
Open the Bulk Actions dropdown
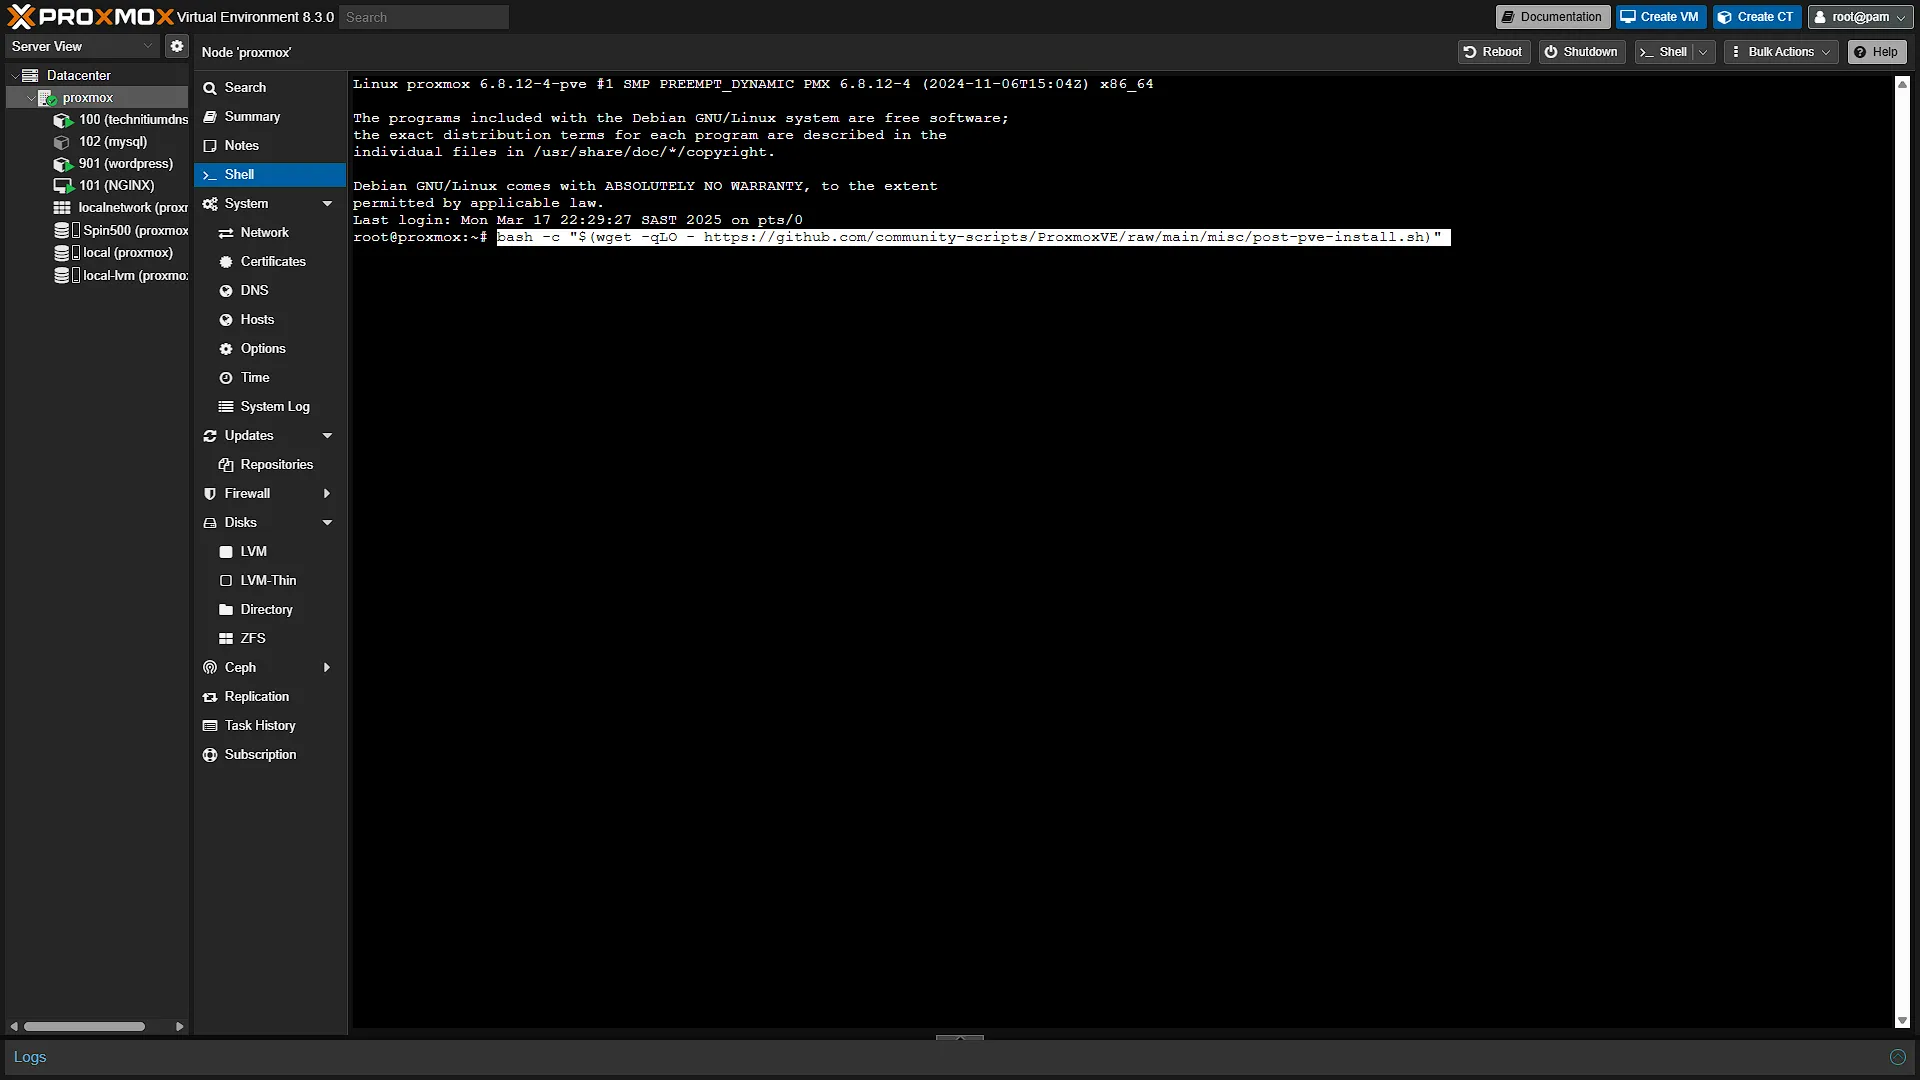1782,52
